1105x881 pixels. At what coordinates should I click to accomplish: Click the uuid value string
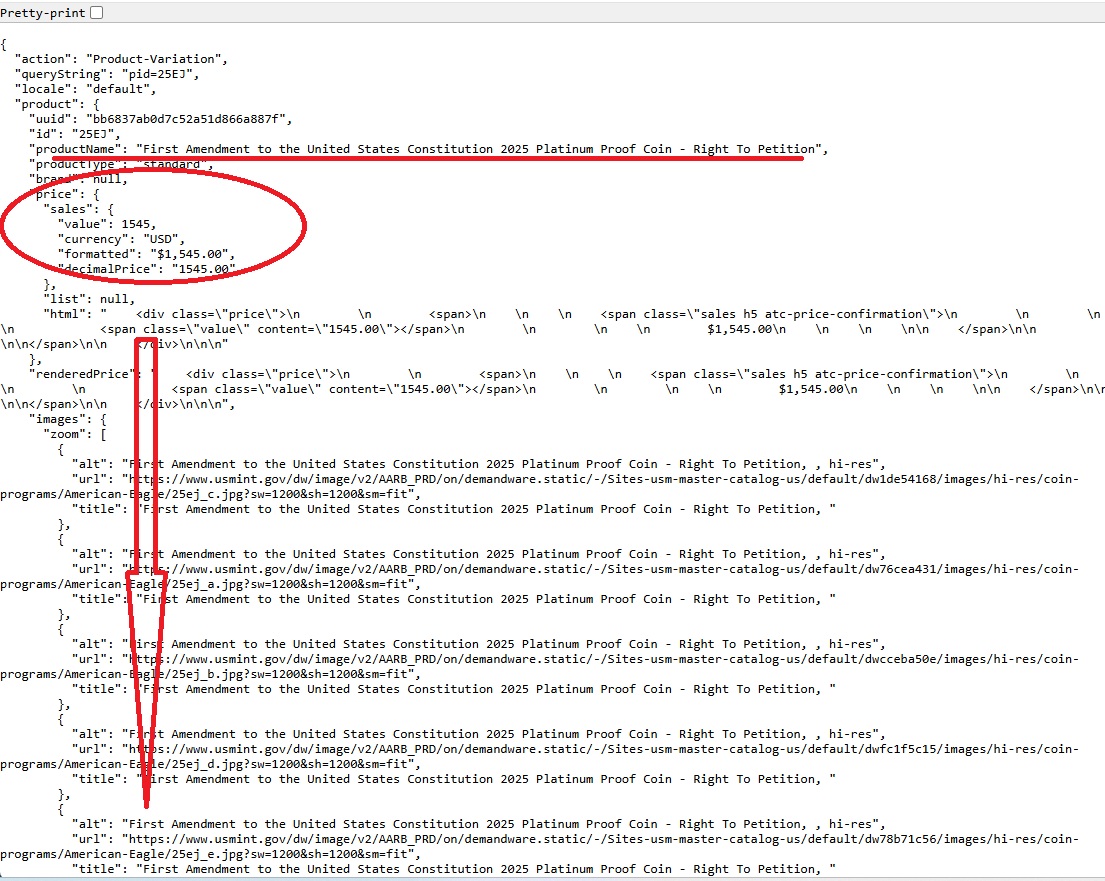tap(189, 119)
